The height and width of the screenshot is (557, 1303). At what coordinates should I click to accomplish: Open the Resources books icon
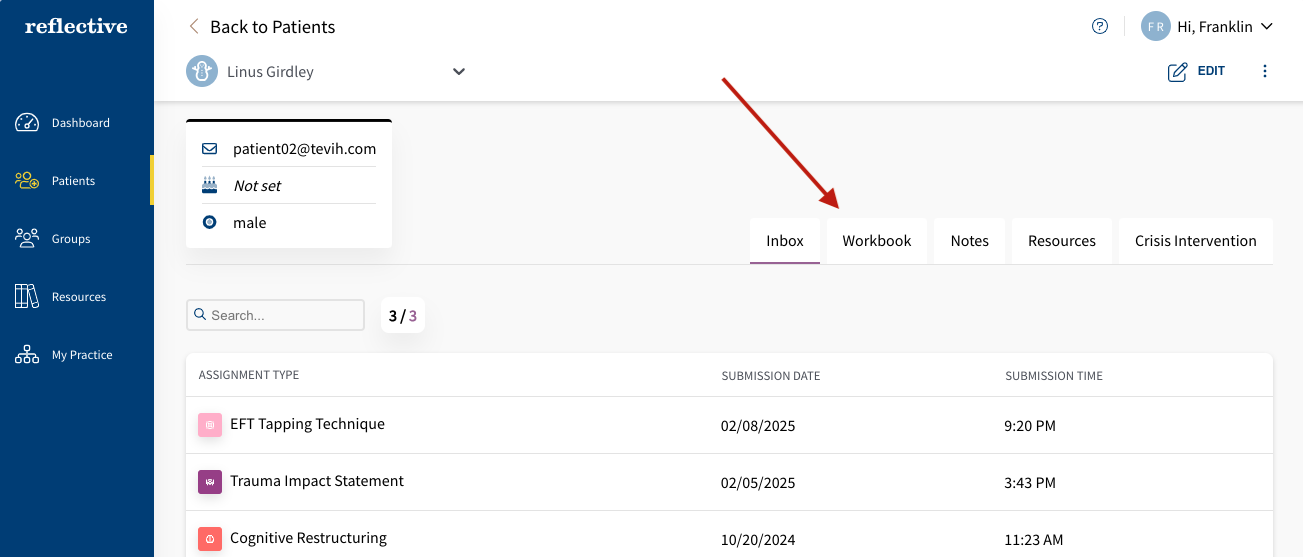coord(27,297)
